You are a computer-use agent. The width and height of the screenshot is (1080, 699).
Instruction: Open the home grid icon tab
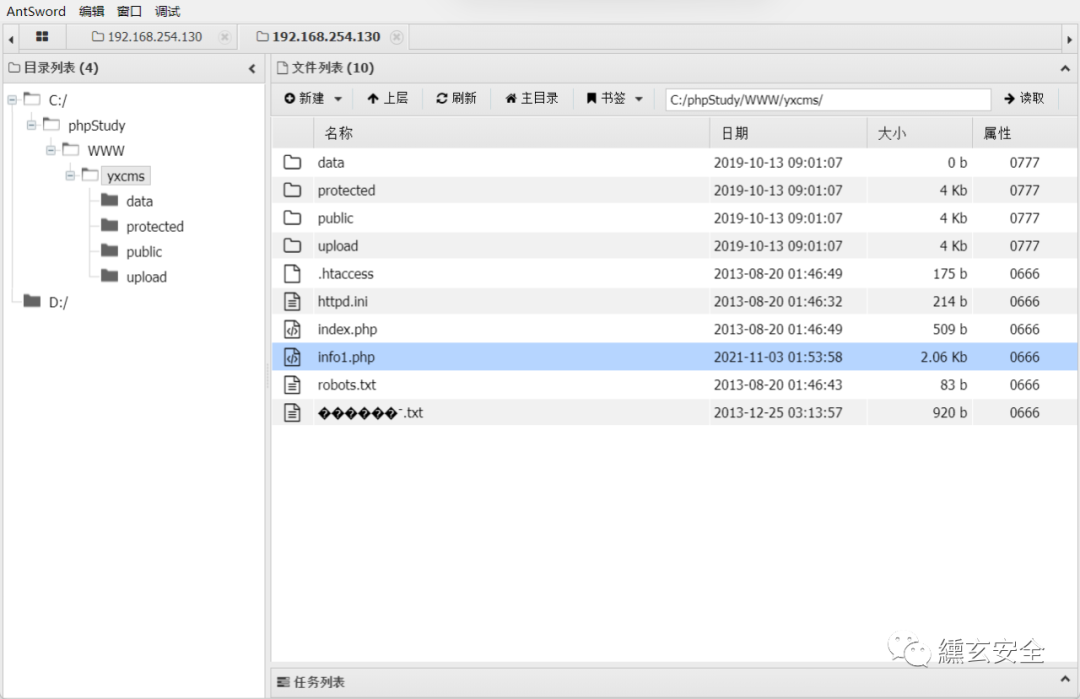[42, 36]
